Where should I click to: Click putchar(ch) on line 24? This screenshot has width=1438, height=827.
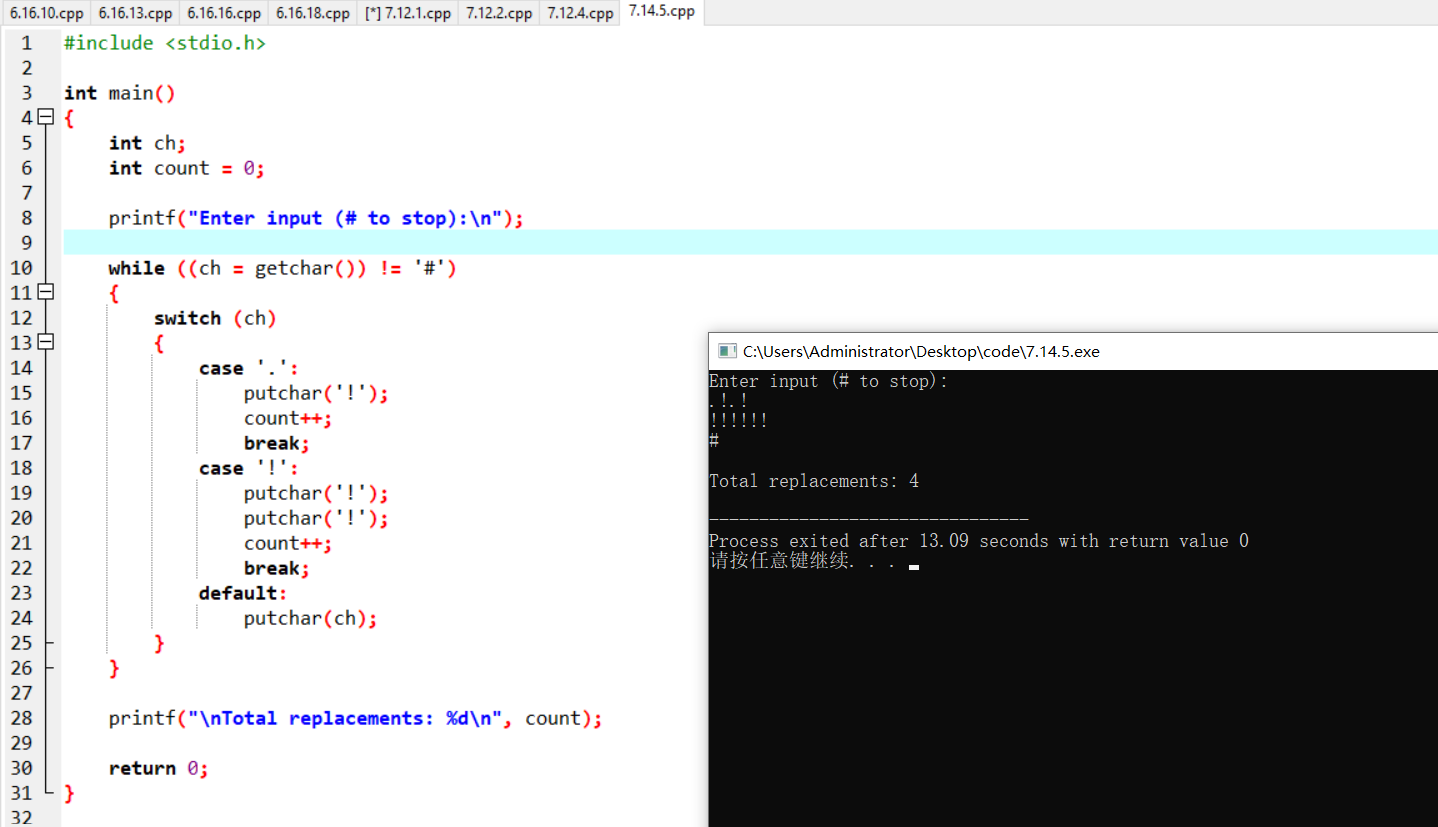[x=311, y=618]
